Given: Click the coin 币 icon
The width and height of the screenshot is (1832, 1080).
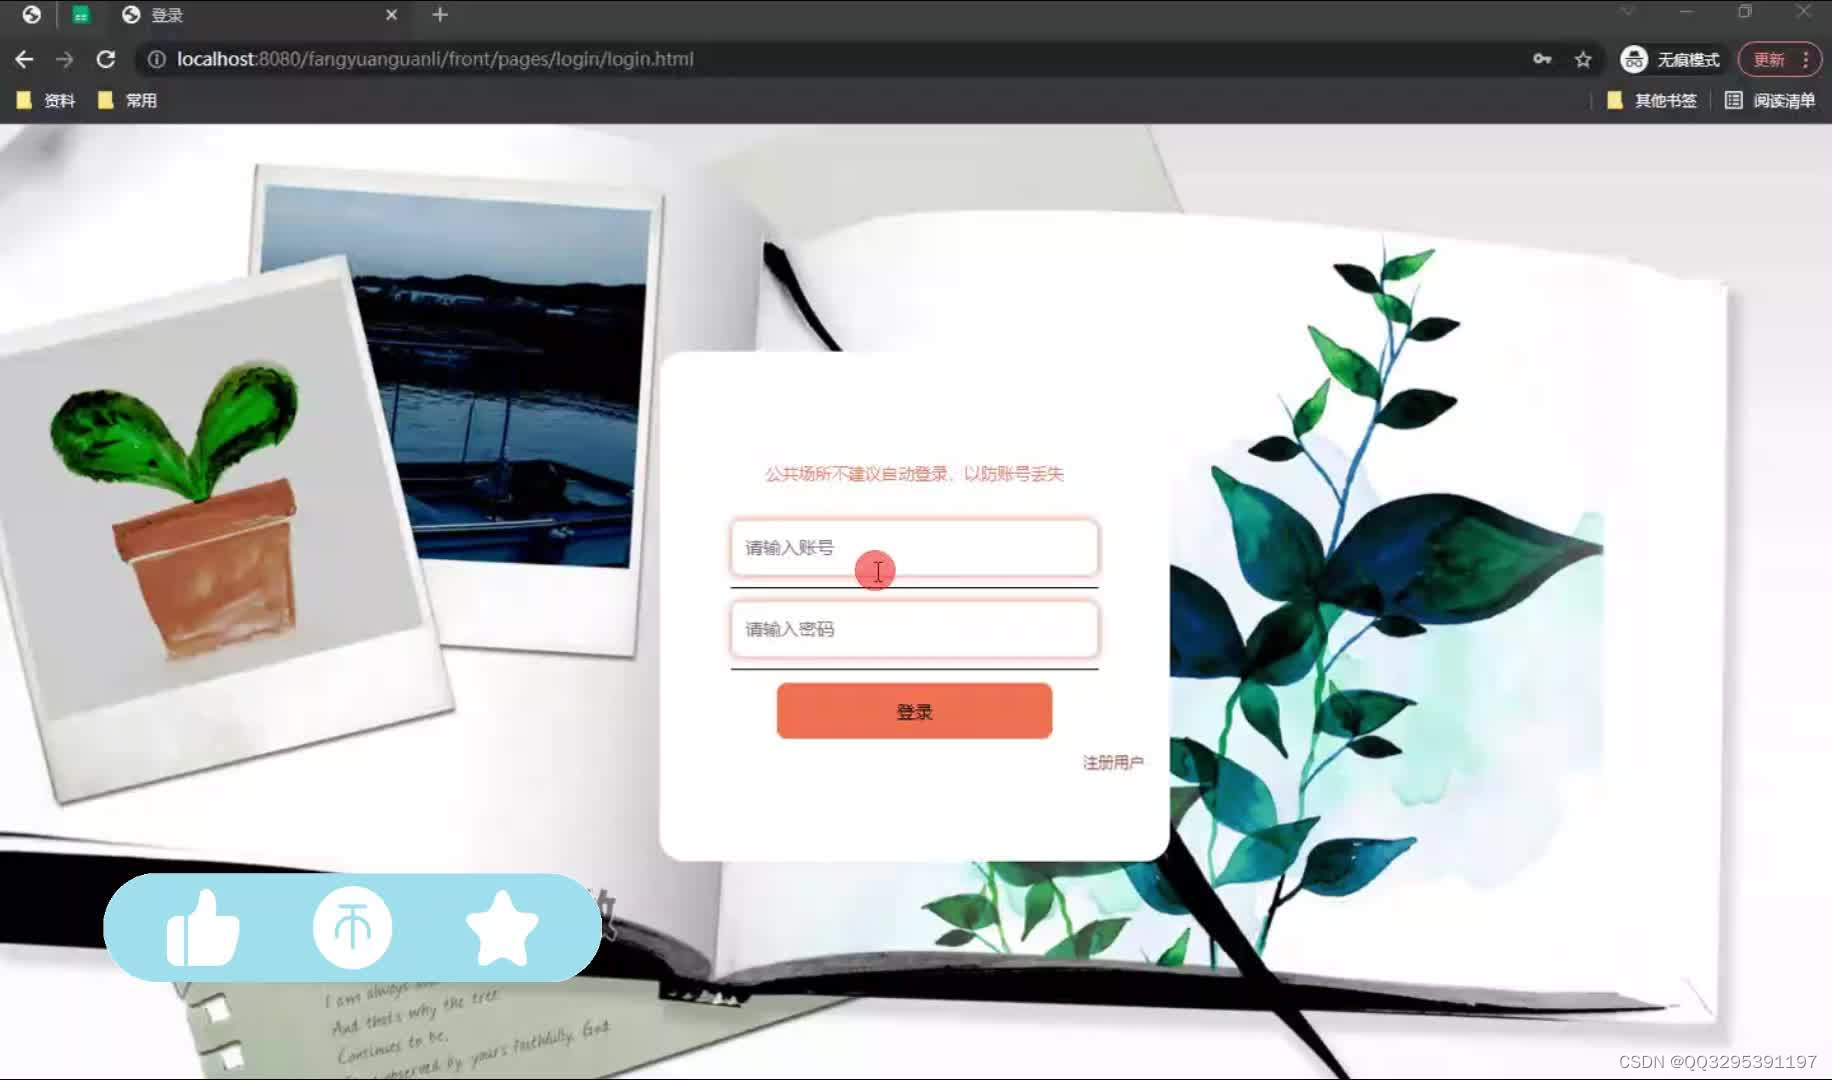Looking at the screenshot, I should point(352,928).
